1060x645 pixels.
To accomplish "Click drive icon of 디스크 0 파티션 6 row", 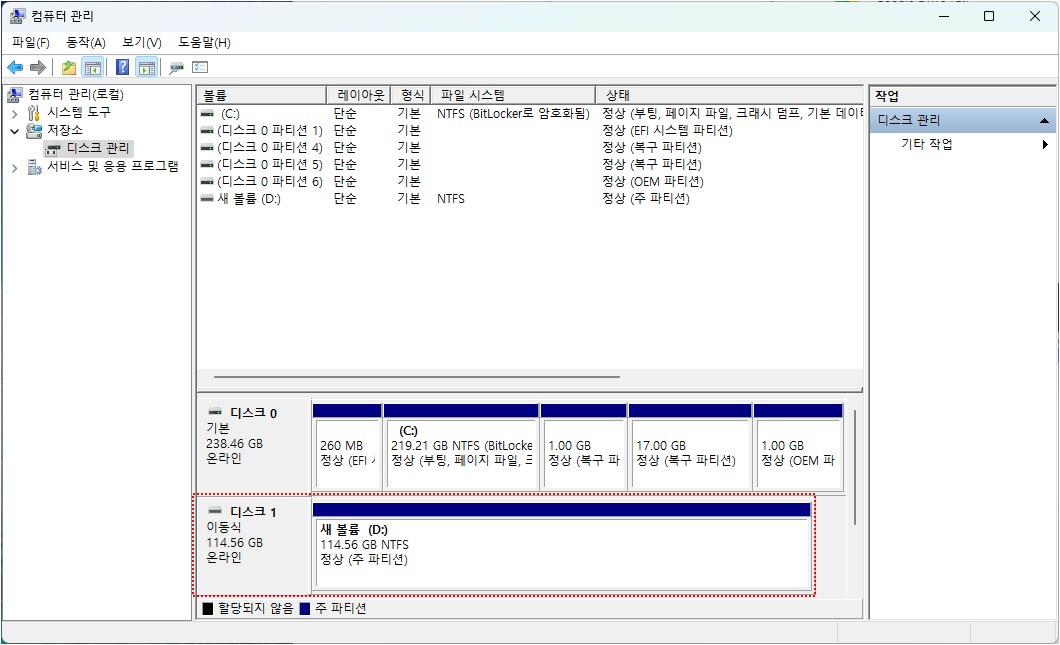I will point(208,181).
